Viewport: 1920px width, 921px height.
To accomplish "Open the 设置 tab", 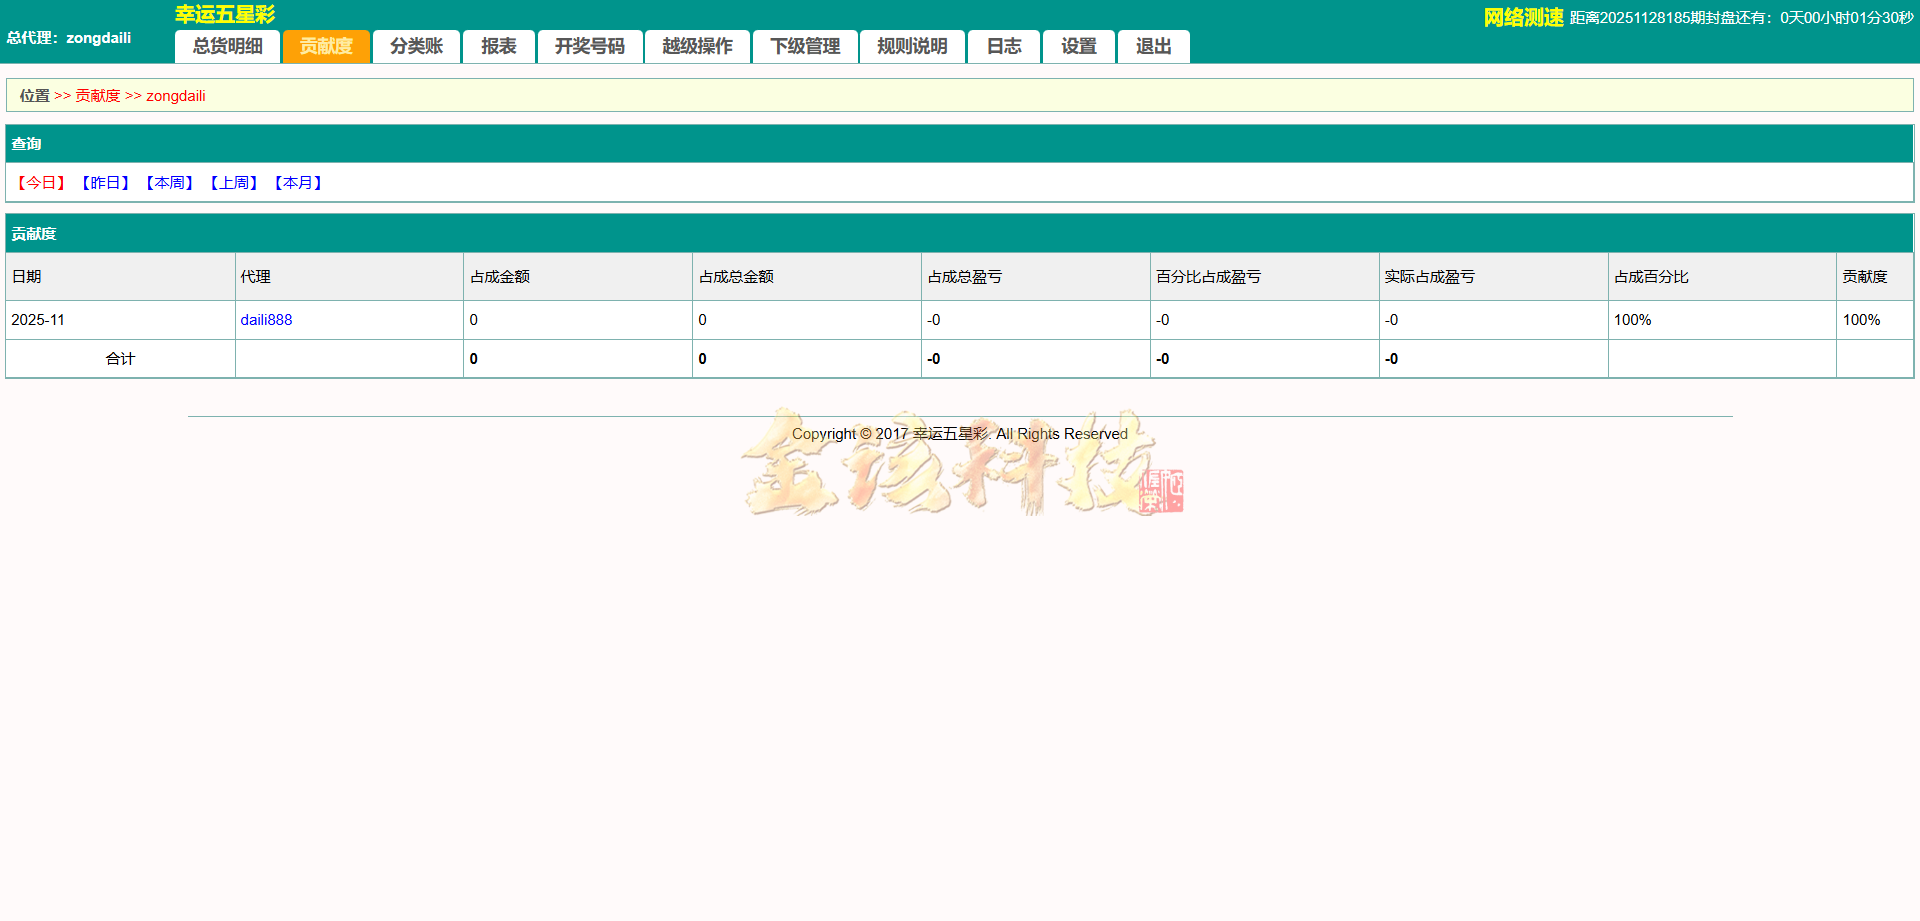I will (x=1079, y=46).
